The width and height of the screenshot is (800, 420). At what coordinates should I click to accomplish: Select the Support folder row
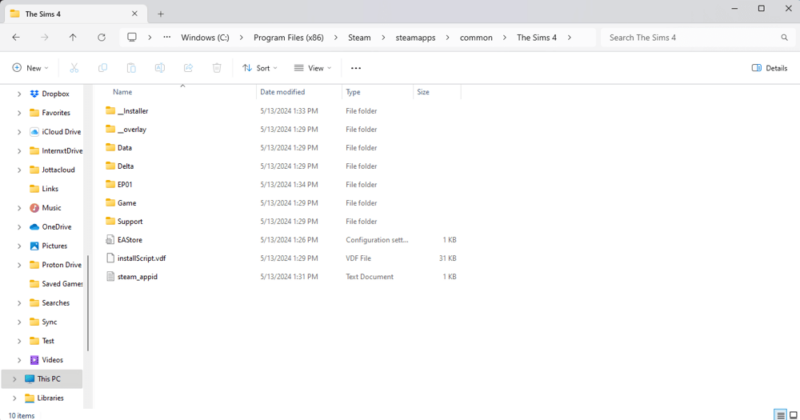(x=283, y=221)
